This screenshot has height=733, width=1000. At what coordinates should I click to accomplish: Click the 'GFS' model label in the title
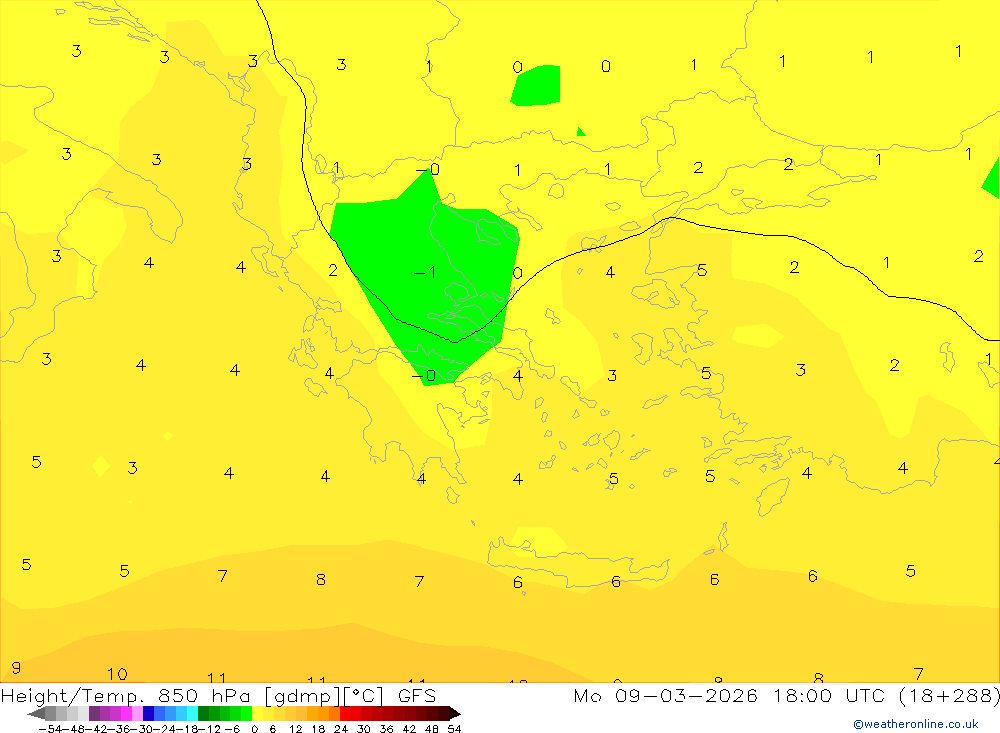point(417,695)
